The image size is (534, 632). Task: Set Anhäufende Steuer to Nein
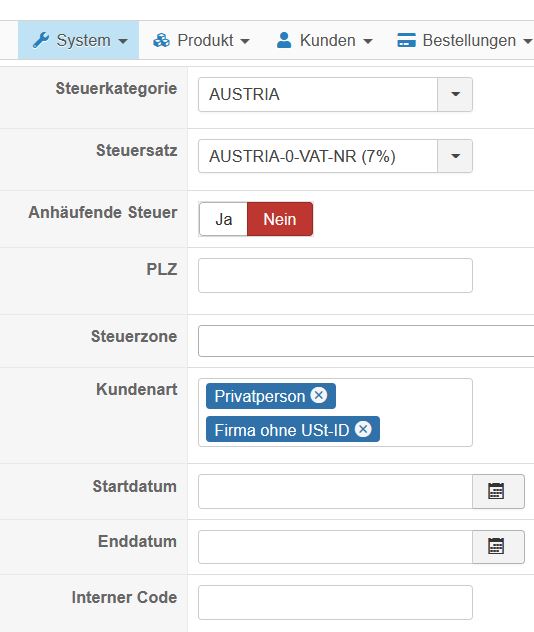point(280,219)
